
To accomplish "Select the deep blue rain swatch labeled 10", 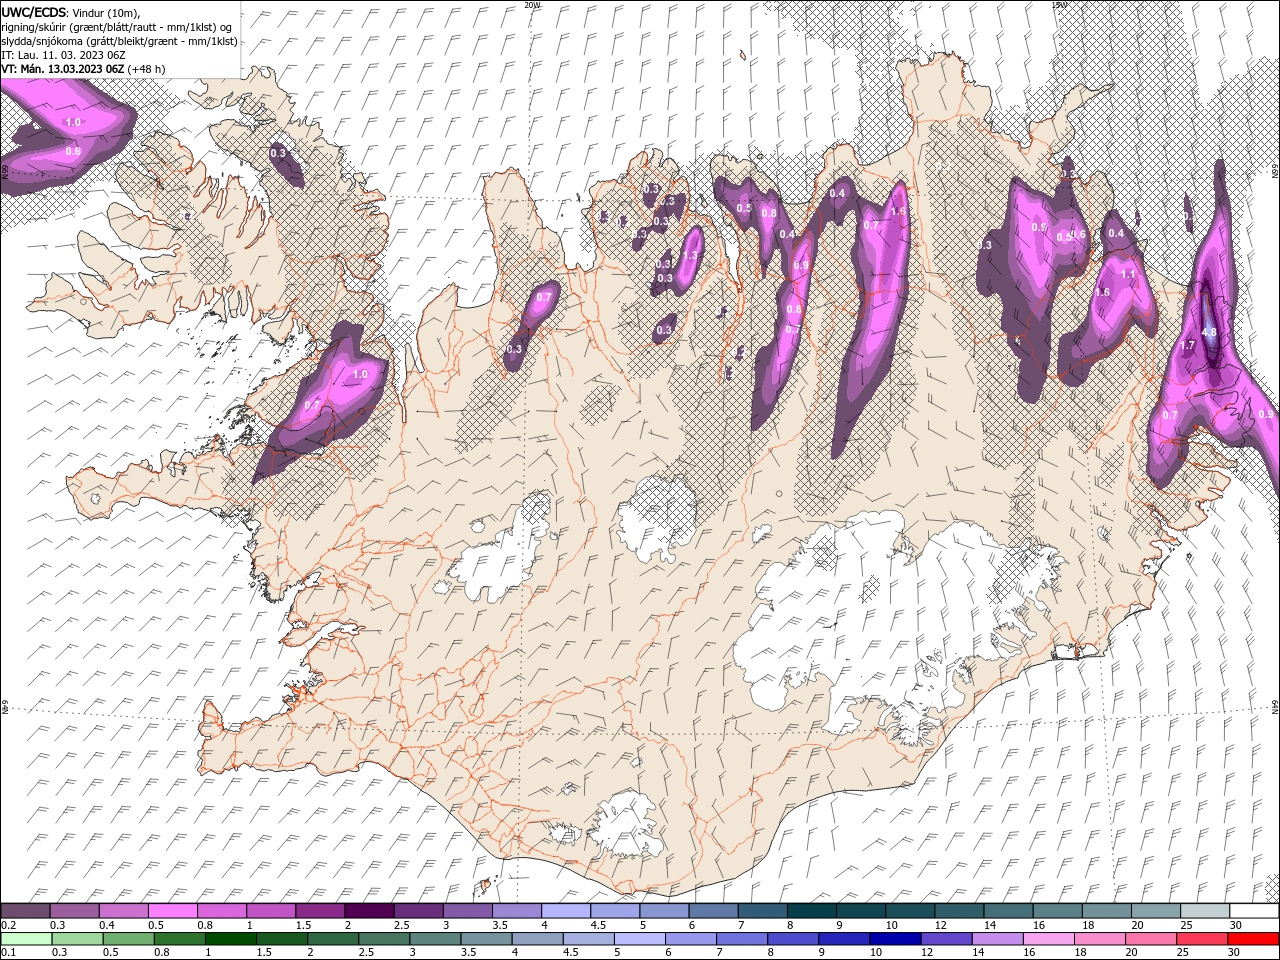I will [894, 939].
